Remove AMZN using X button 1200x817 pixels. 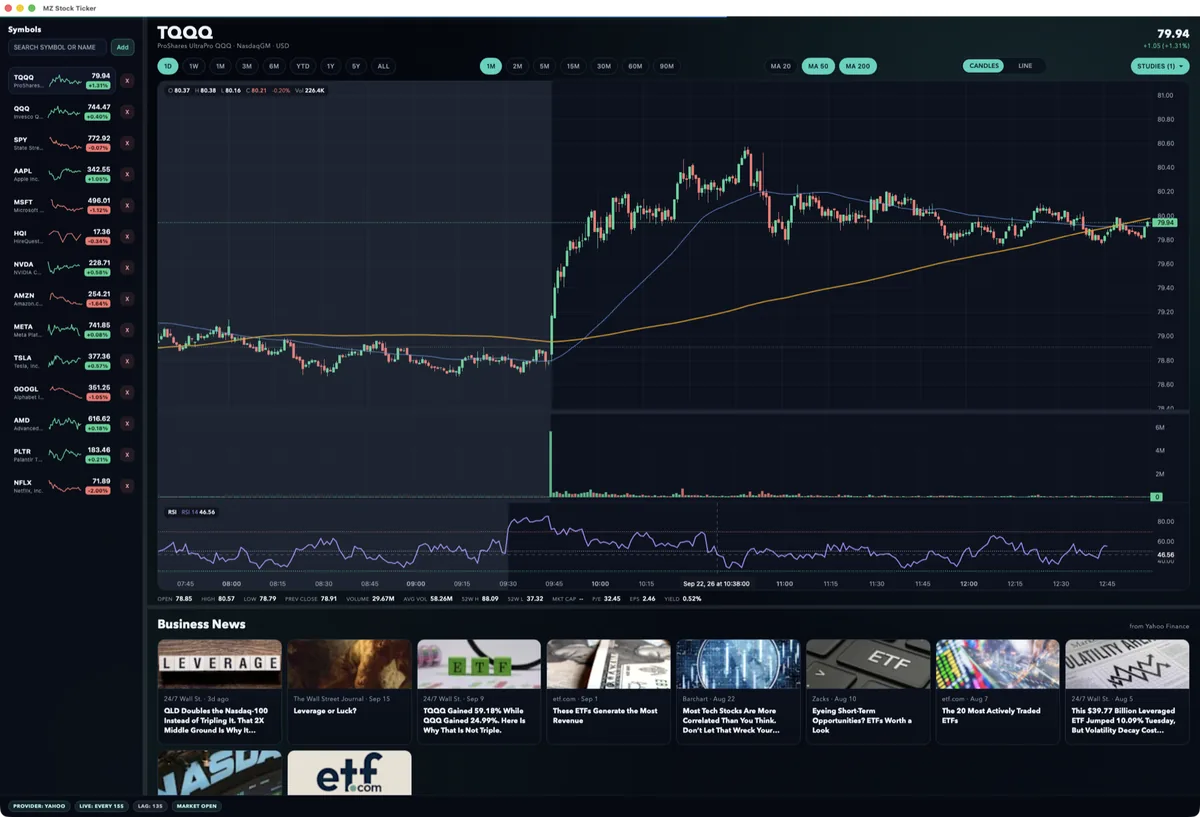127,299
